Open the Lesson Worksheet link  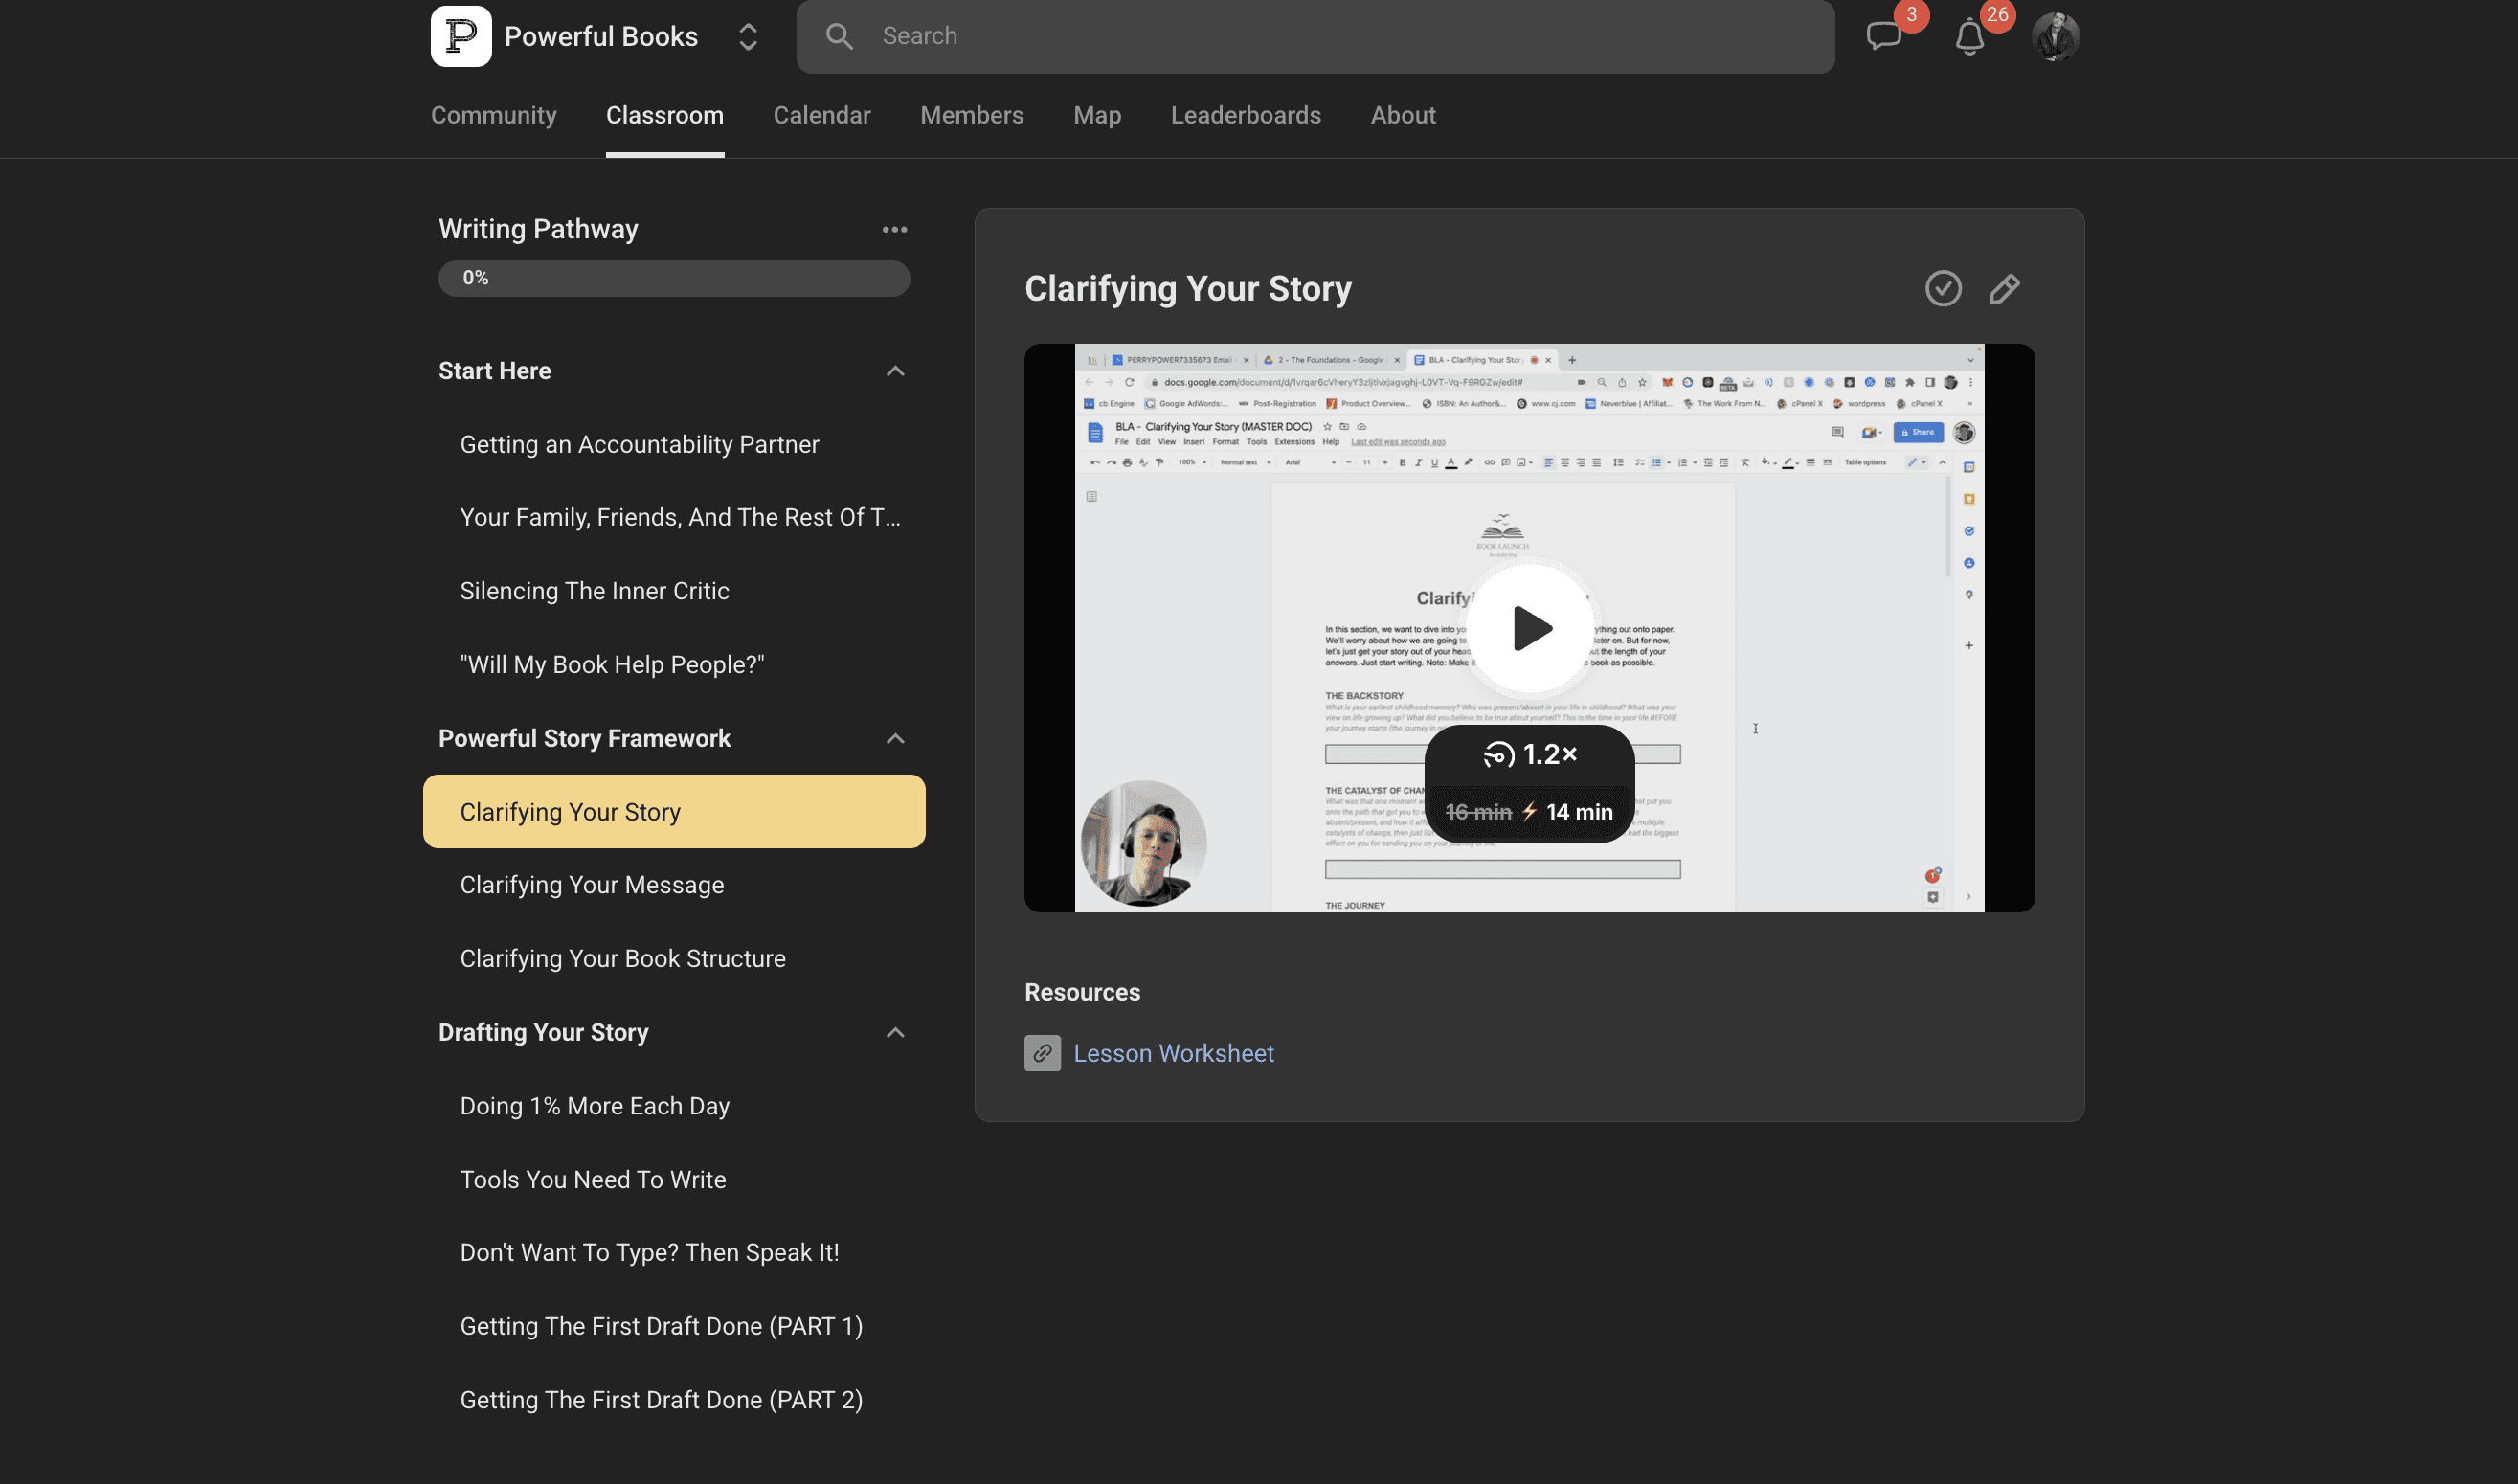click(x=1173, y=1053)
